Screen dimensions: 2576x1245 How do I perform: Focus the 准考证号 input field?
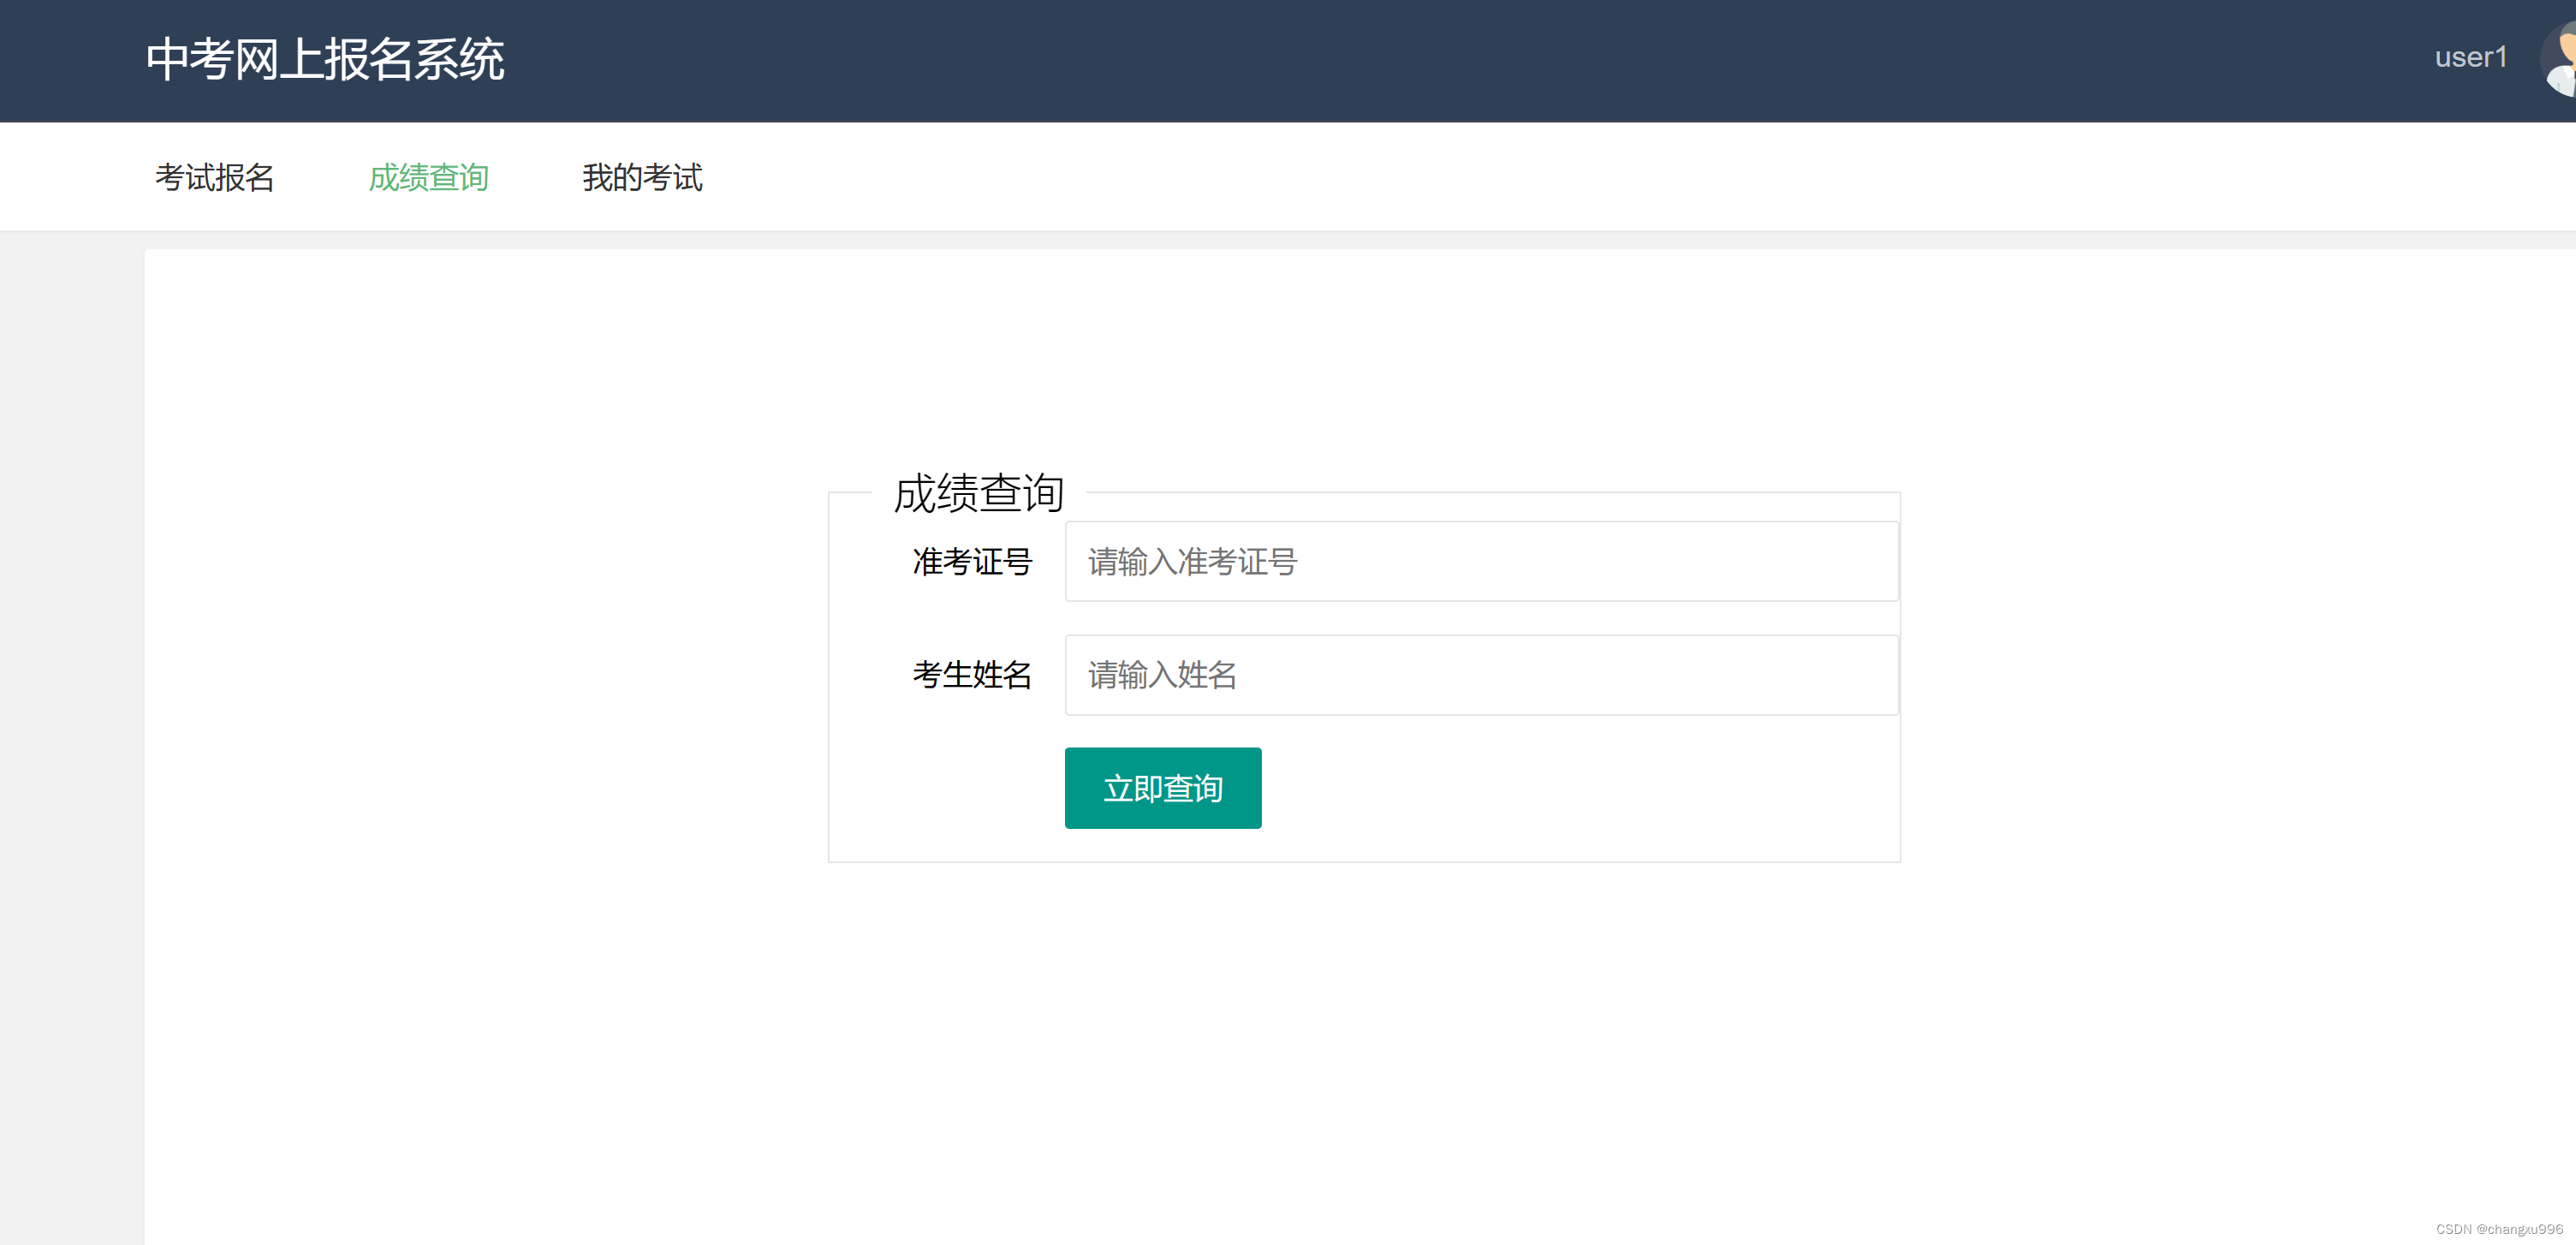pyautogui.click(x=1481, y=561)
